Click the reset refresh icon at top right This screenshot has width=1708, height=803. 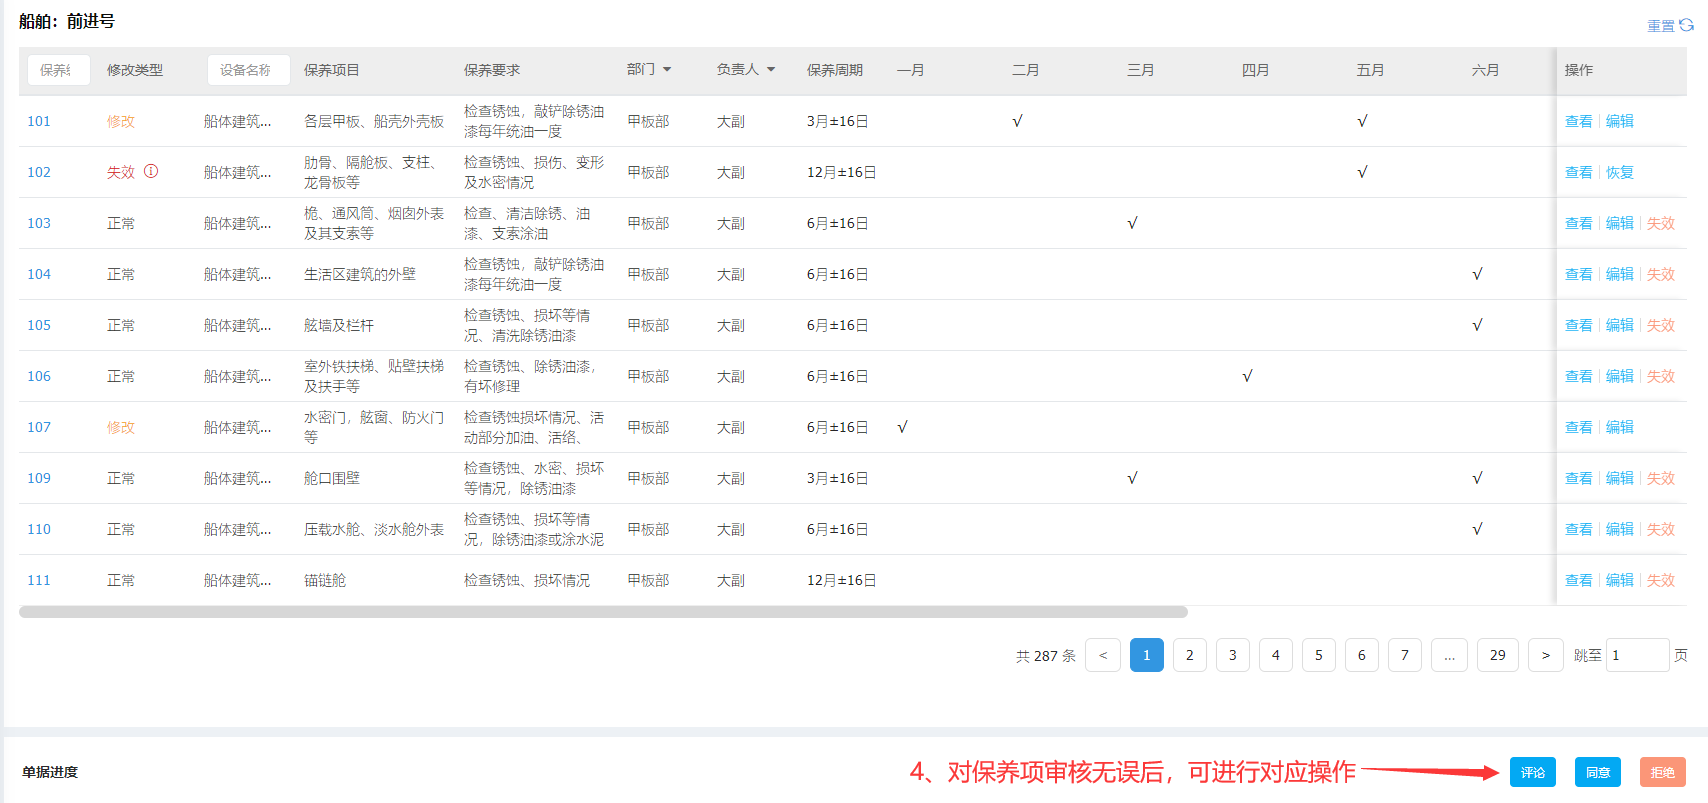point(1687,25)
